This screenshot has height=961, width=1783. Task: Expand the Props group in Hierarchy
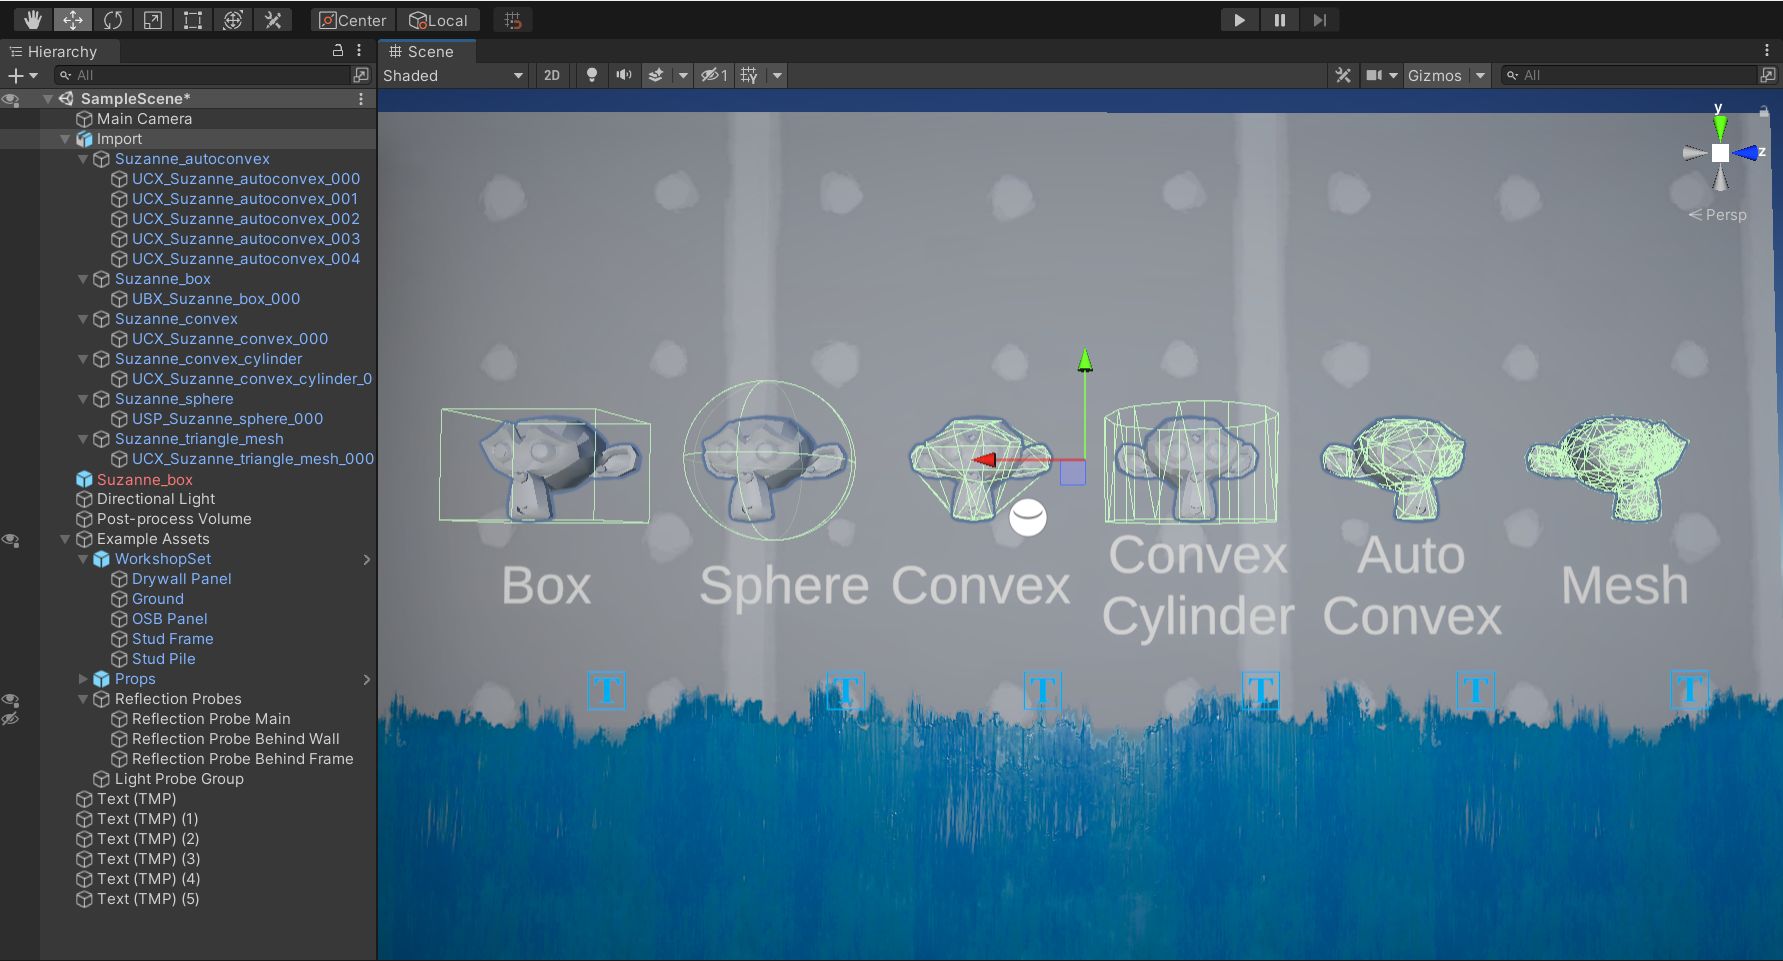(83, 679)
